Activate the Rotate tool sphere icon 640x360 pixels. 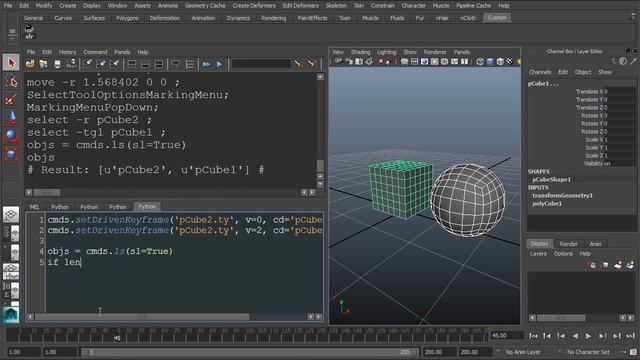[x=11, y=136]
